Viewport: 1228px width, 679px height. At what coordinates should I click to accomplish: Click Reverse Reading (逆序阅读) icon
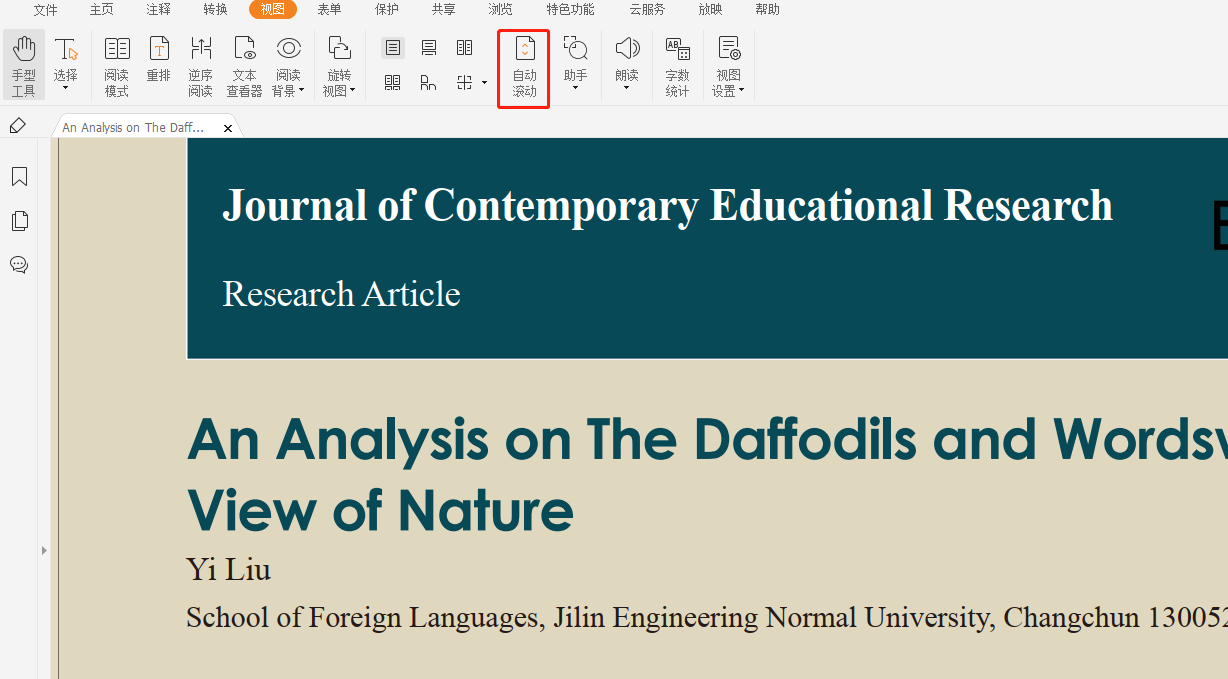coord(200,66)
